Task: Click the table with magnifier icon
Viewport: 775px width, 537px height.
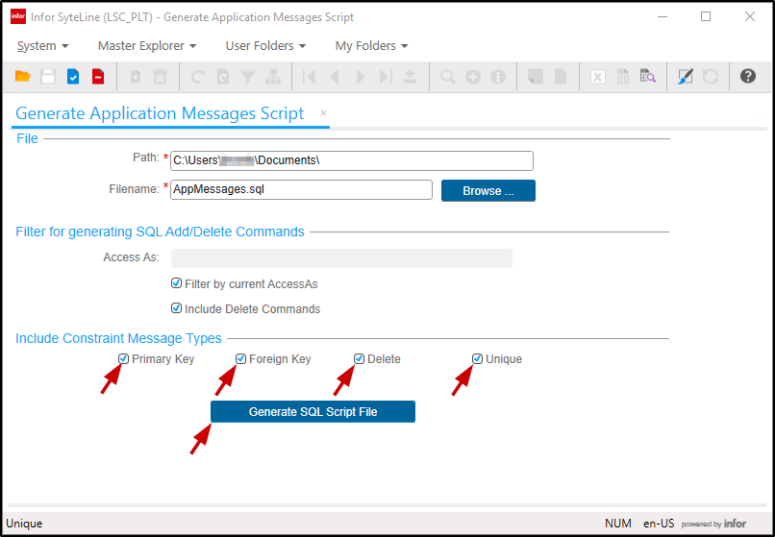Action: point(648,76)
